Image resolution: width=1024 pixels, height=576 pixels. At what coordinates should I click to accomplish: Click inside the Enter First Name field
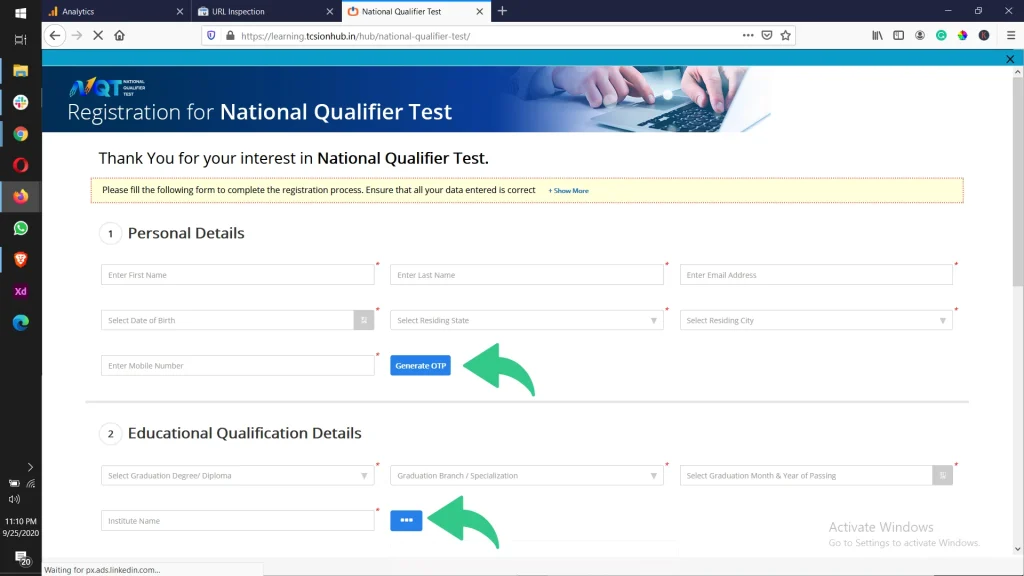[237, 274]
